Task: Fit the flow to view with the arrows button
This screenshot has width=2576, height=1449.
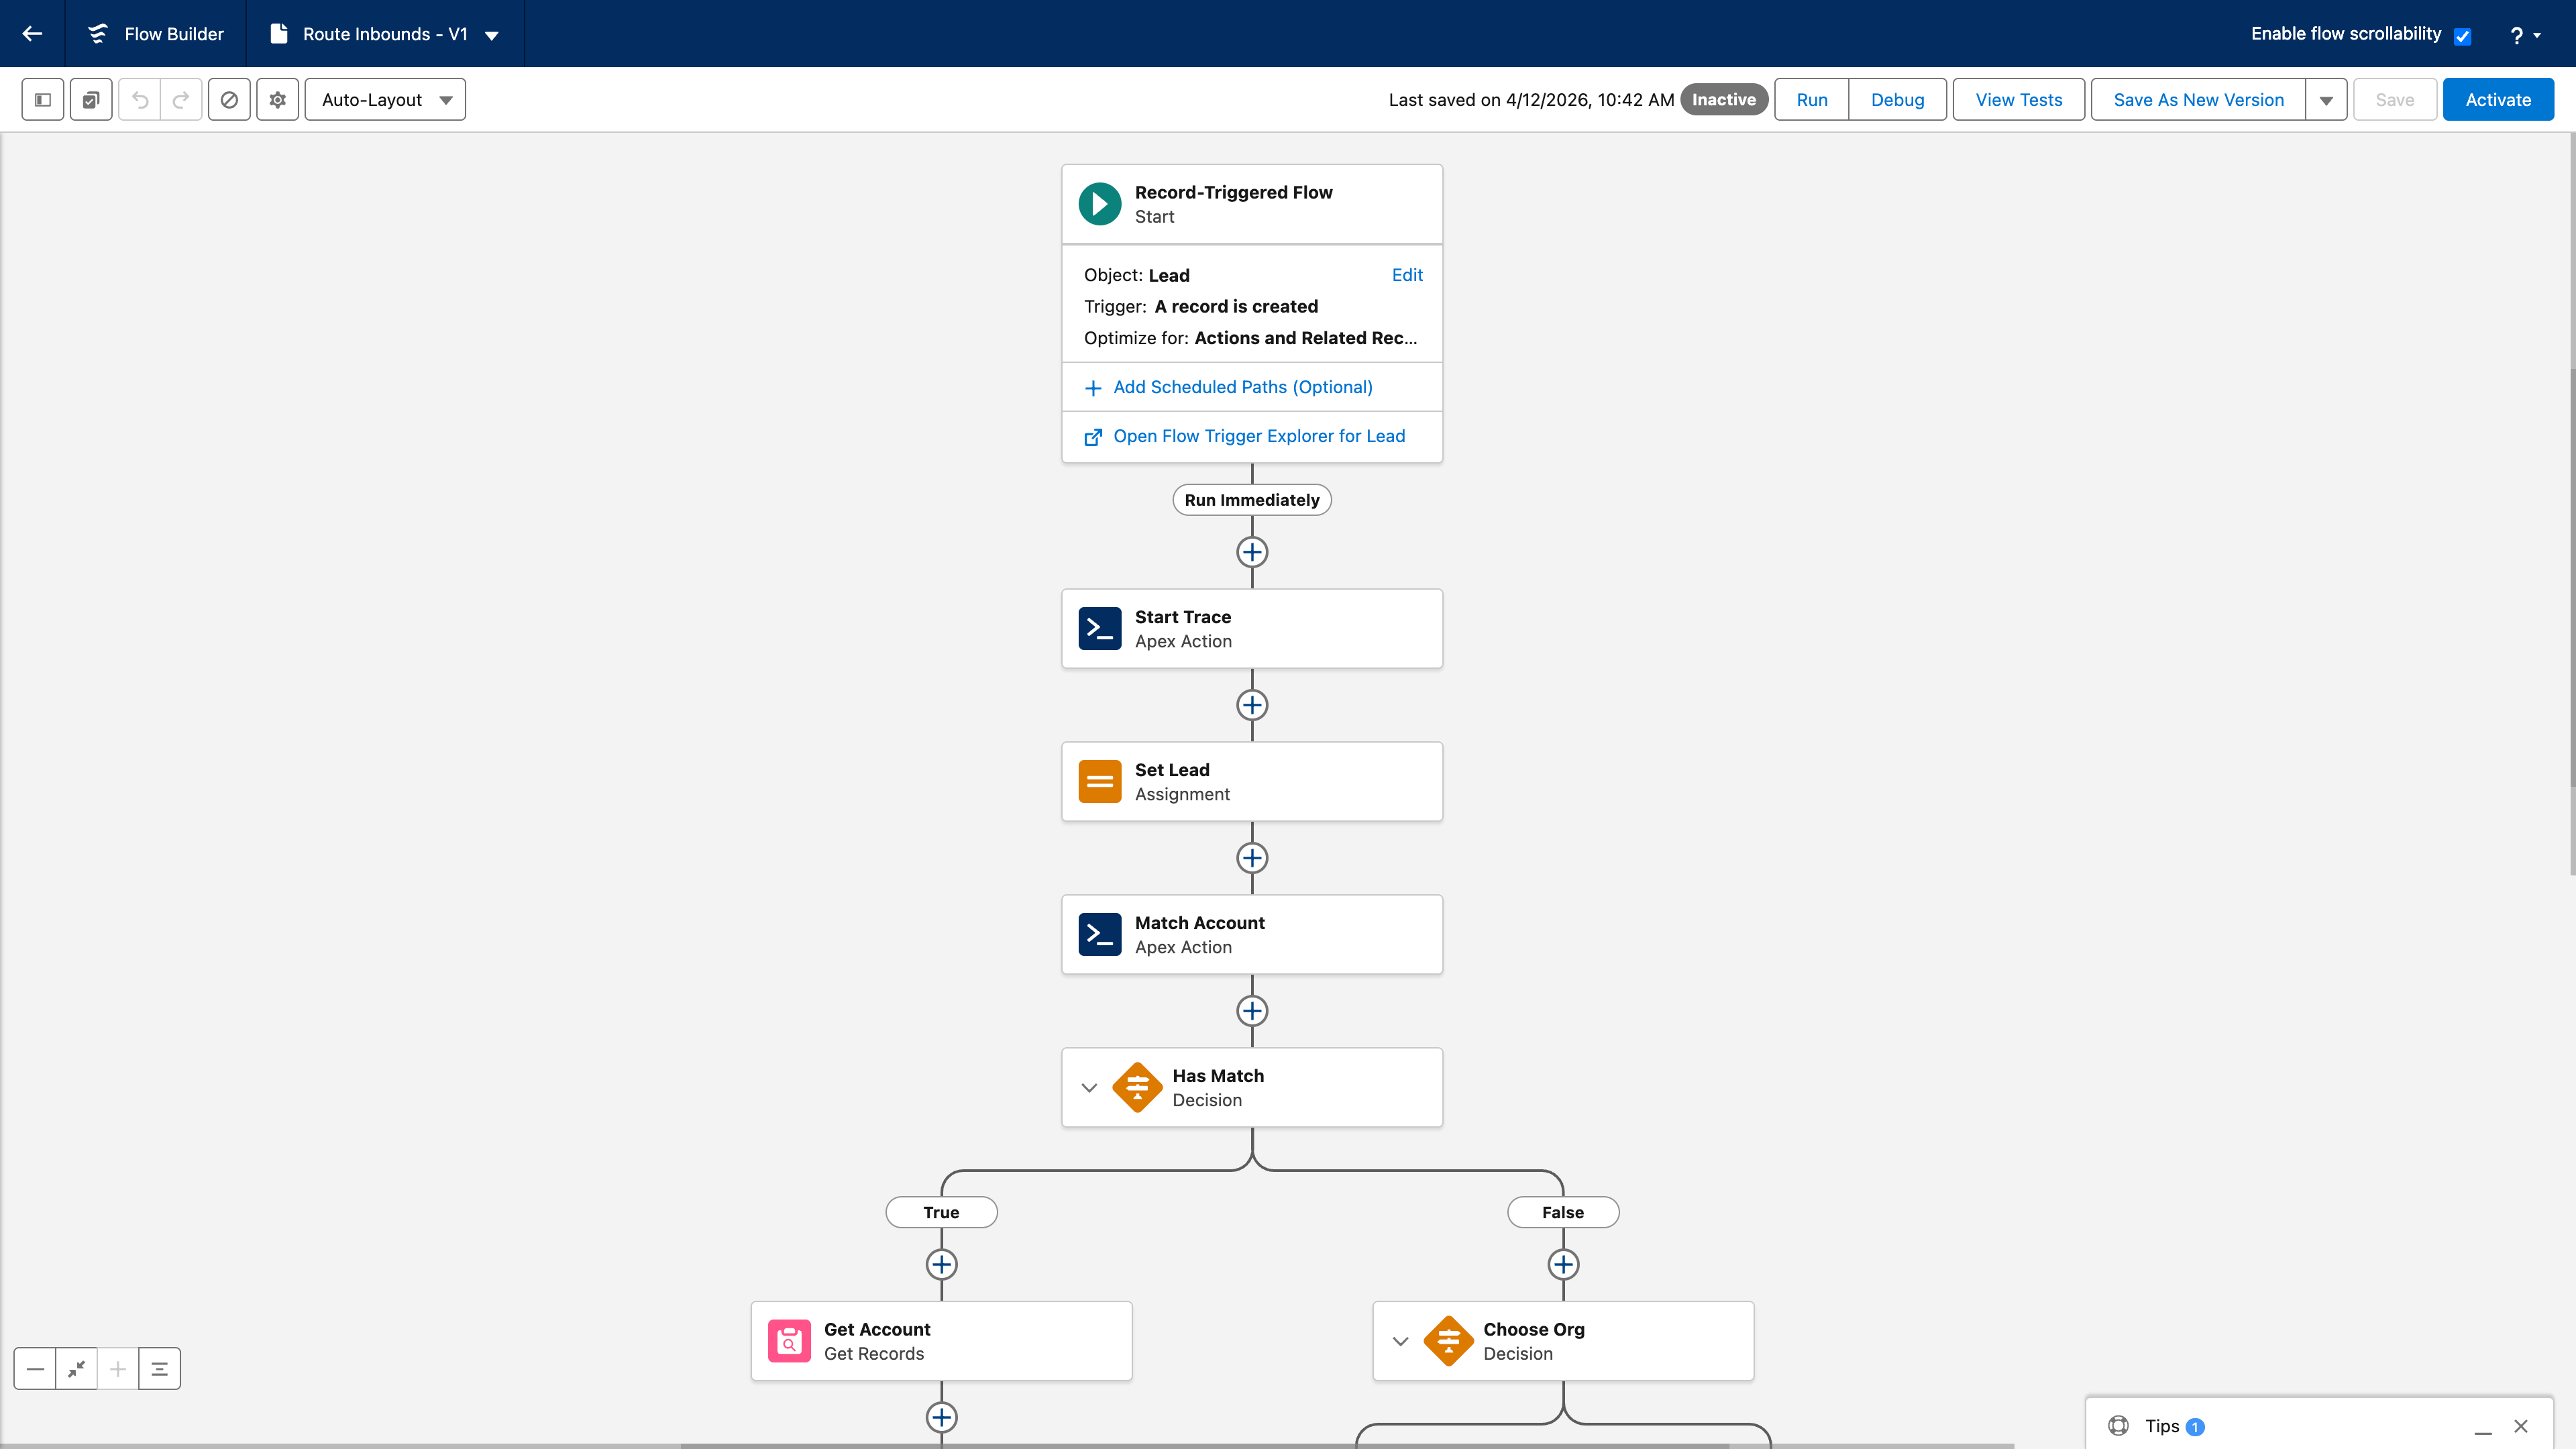Action: [77, 1368]
